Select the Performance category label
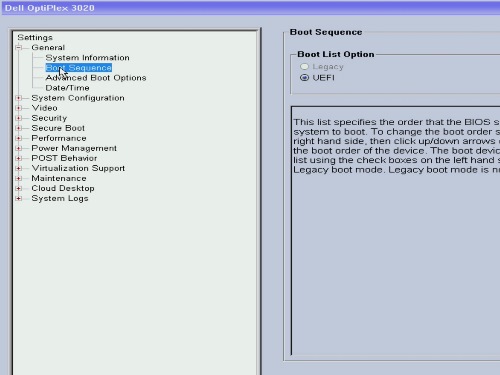 coord(59,138)
